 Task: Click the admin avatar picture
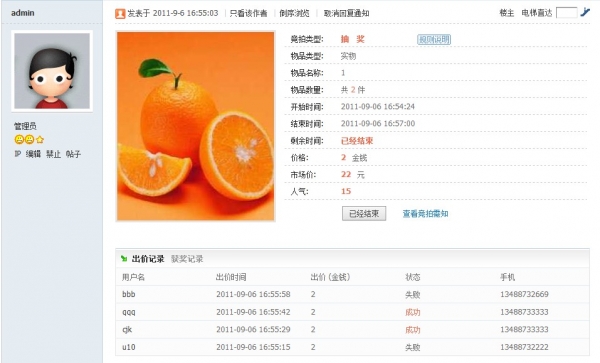click(x=52, y=71)
